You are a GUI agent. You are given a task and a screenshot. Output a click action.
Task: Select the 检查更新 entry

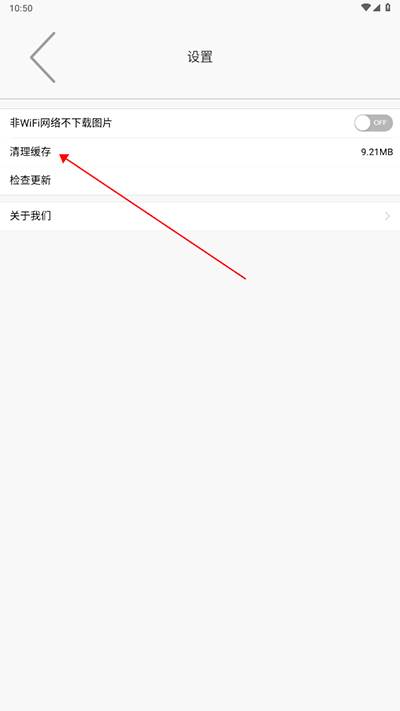pos(200,180)
